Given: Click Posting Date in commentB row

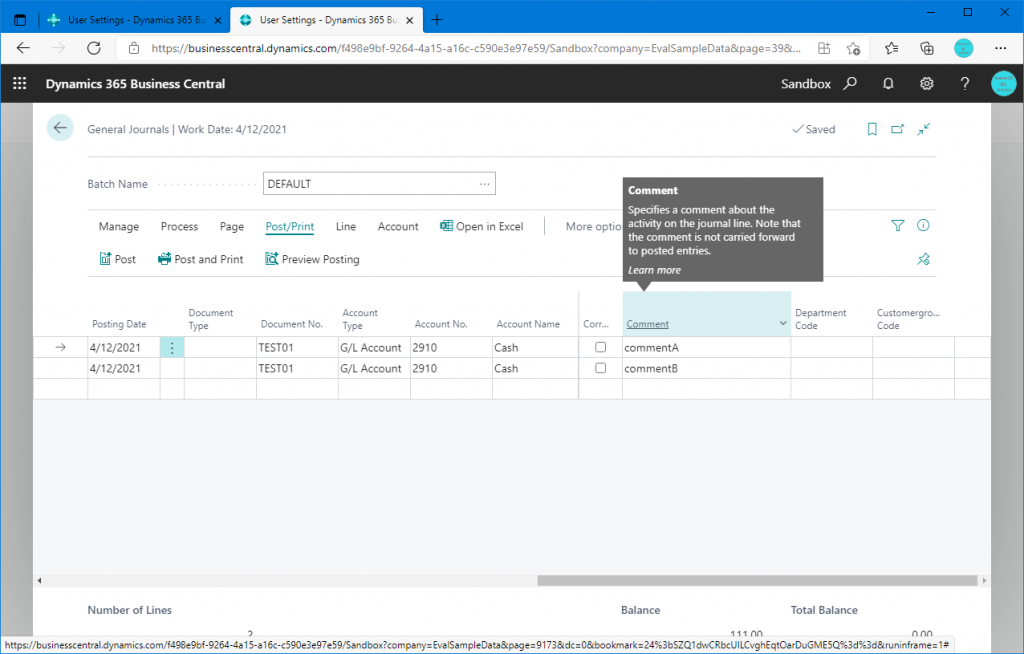Looking at the screenshot, I should [123, 368].
